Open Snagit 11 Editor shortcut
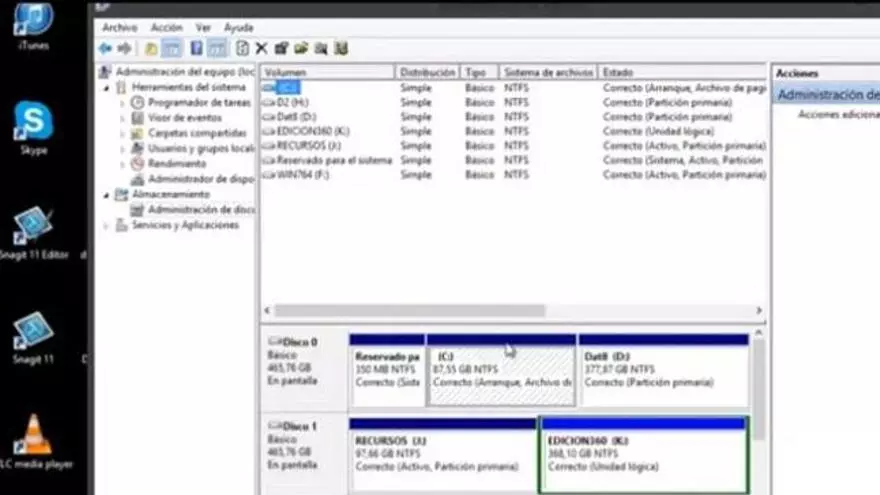Screen dimensions: 880x495 33,228
